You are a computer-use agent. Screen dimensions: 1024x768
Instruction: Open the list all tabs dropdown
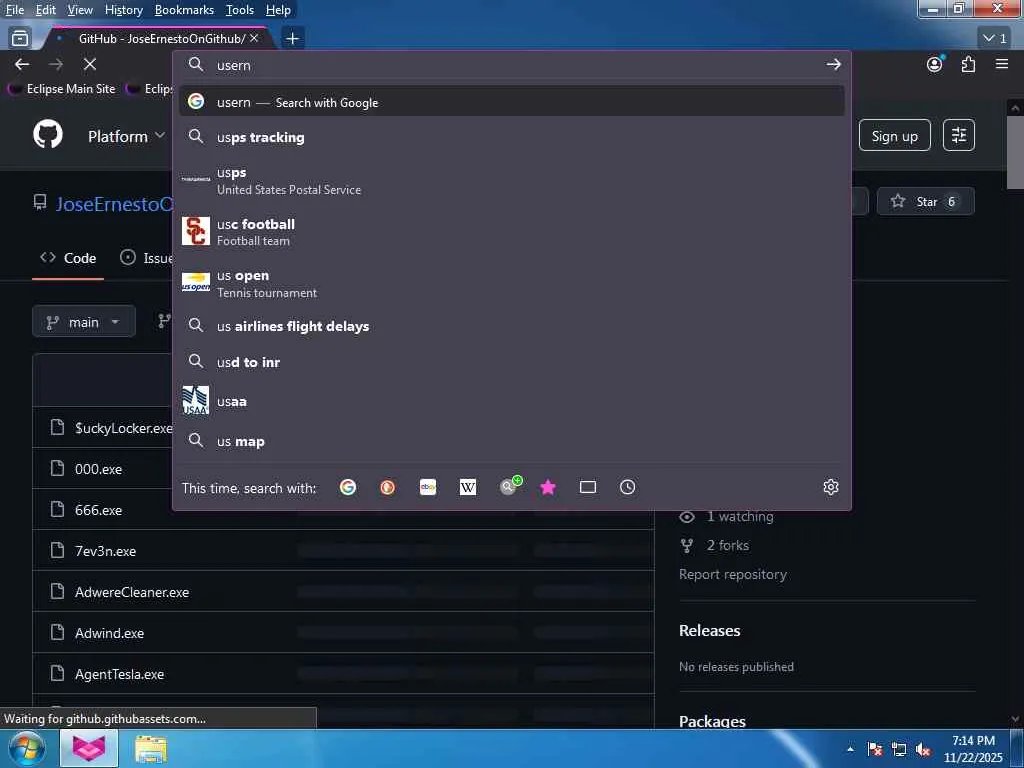point(995,39)
